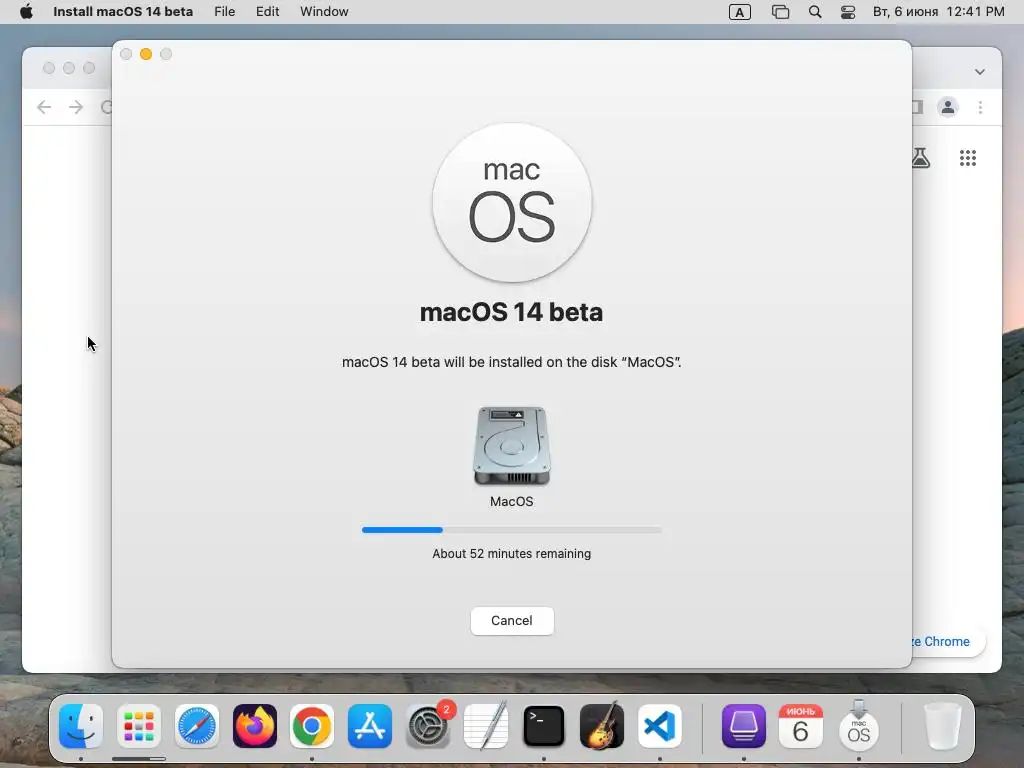Select the MacOS disk icon
The image size is (1024, 768).
point(512,446)
